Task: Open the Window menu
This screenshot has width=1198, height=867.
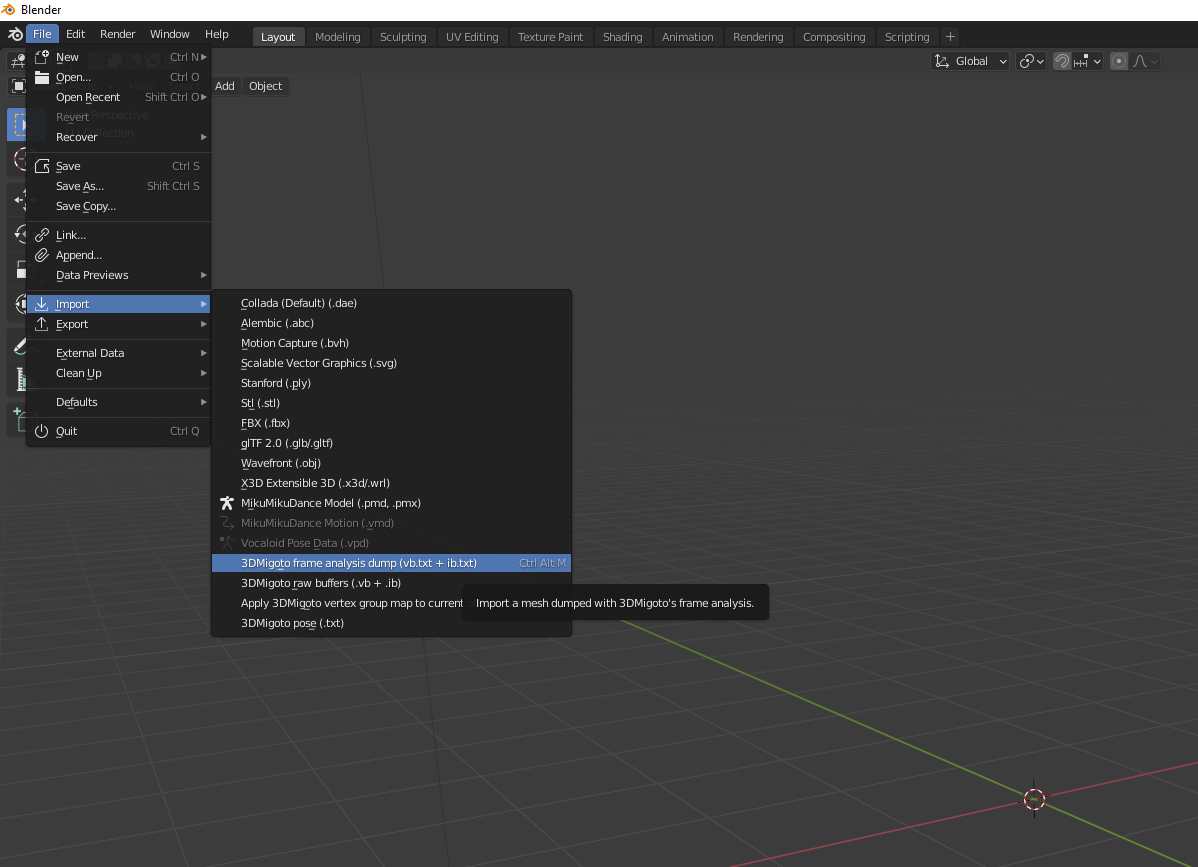Action: (x=170, y=34)
